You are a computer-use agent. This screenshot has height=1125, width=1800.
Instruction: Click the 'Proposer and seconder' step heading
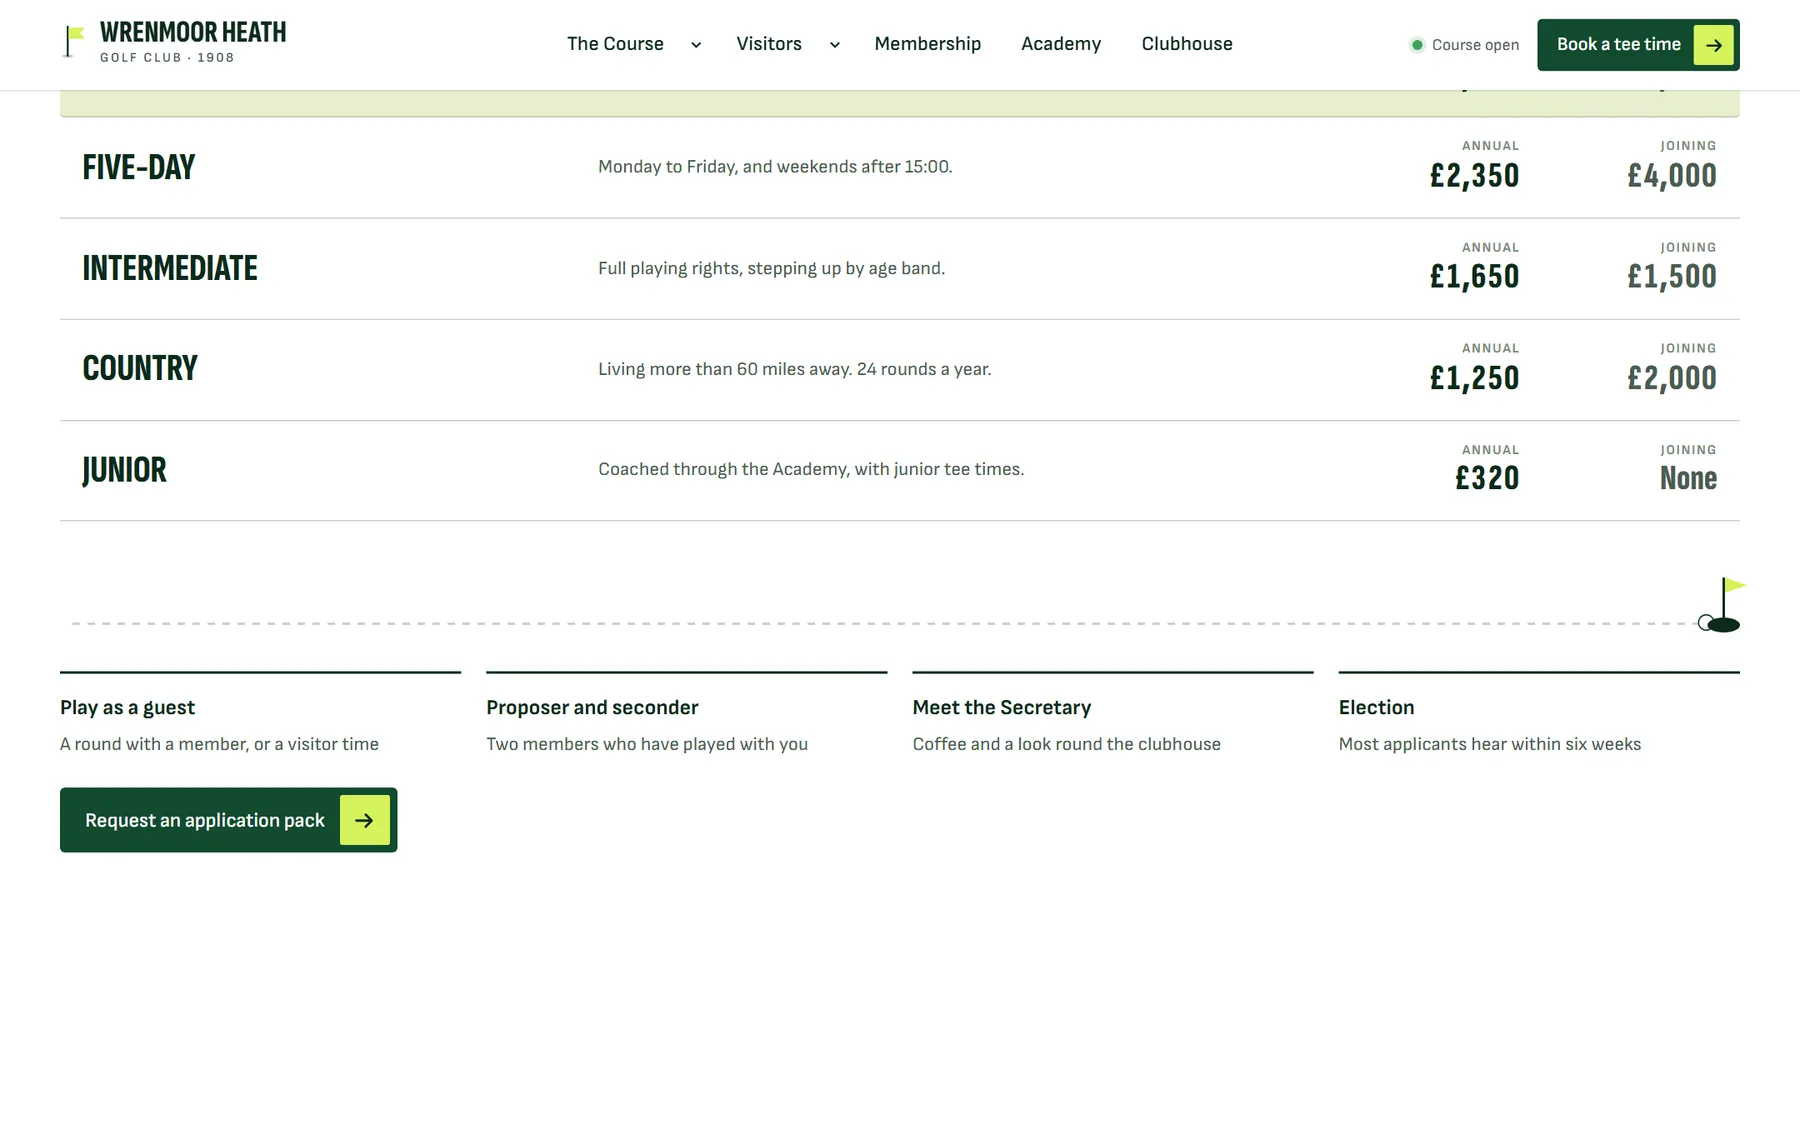tap(592, 708)
